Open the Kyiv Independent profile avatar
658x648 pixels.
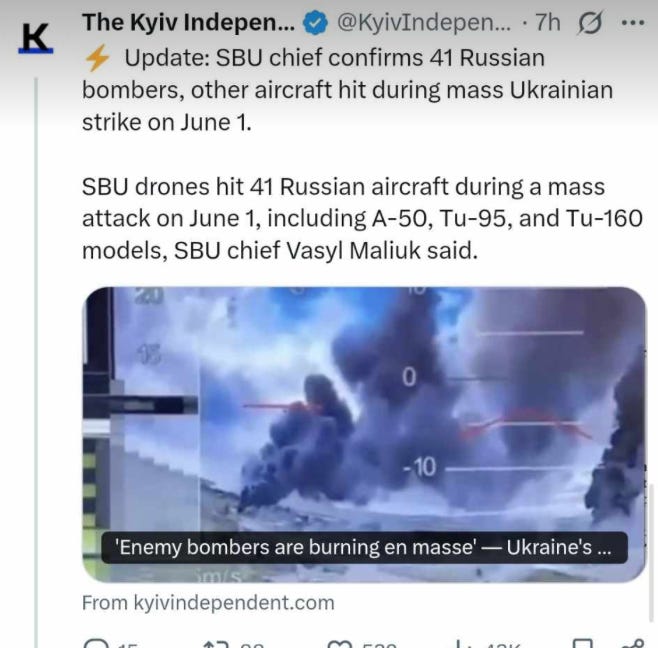(36, 38)
